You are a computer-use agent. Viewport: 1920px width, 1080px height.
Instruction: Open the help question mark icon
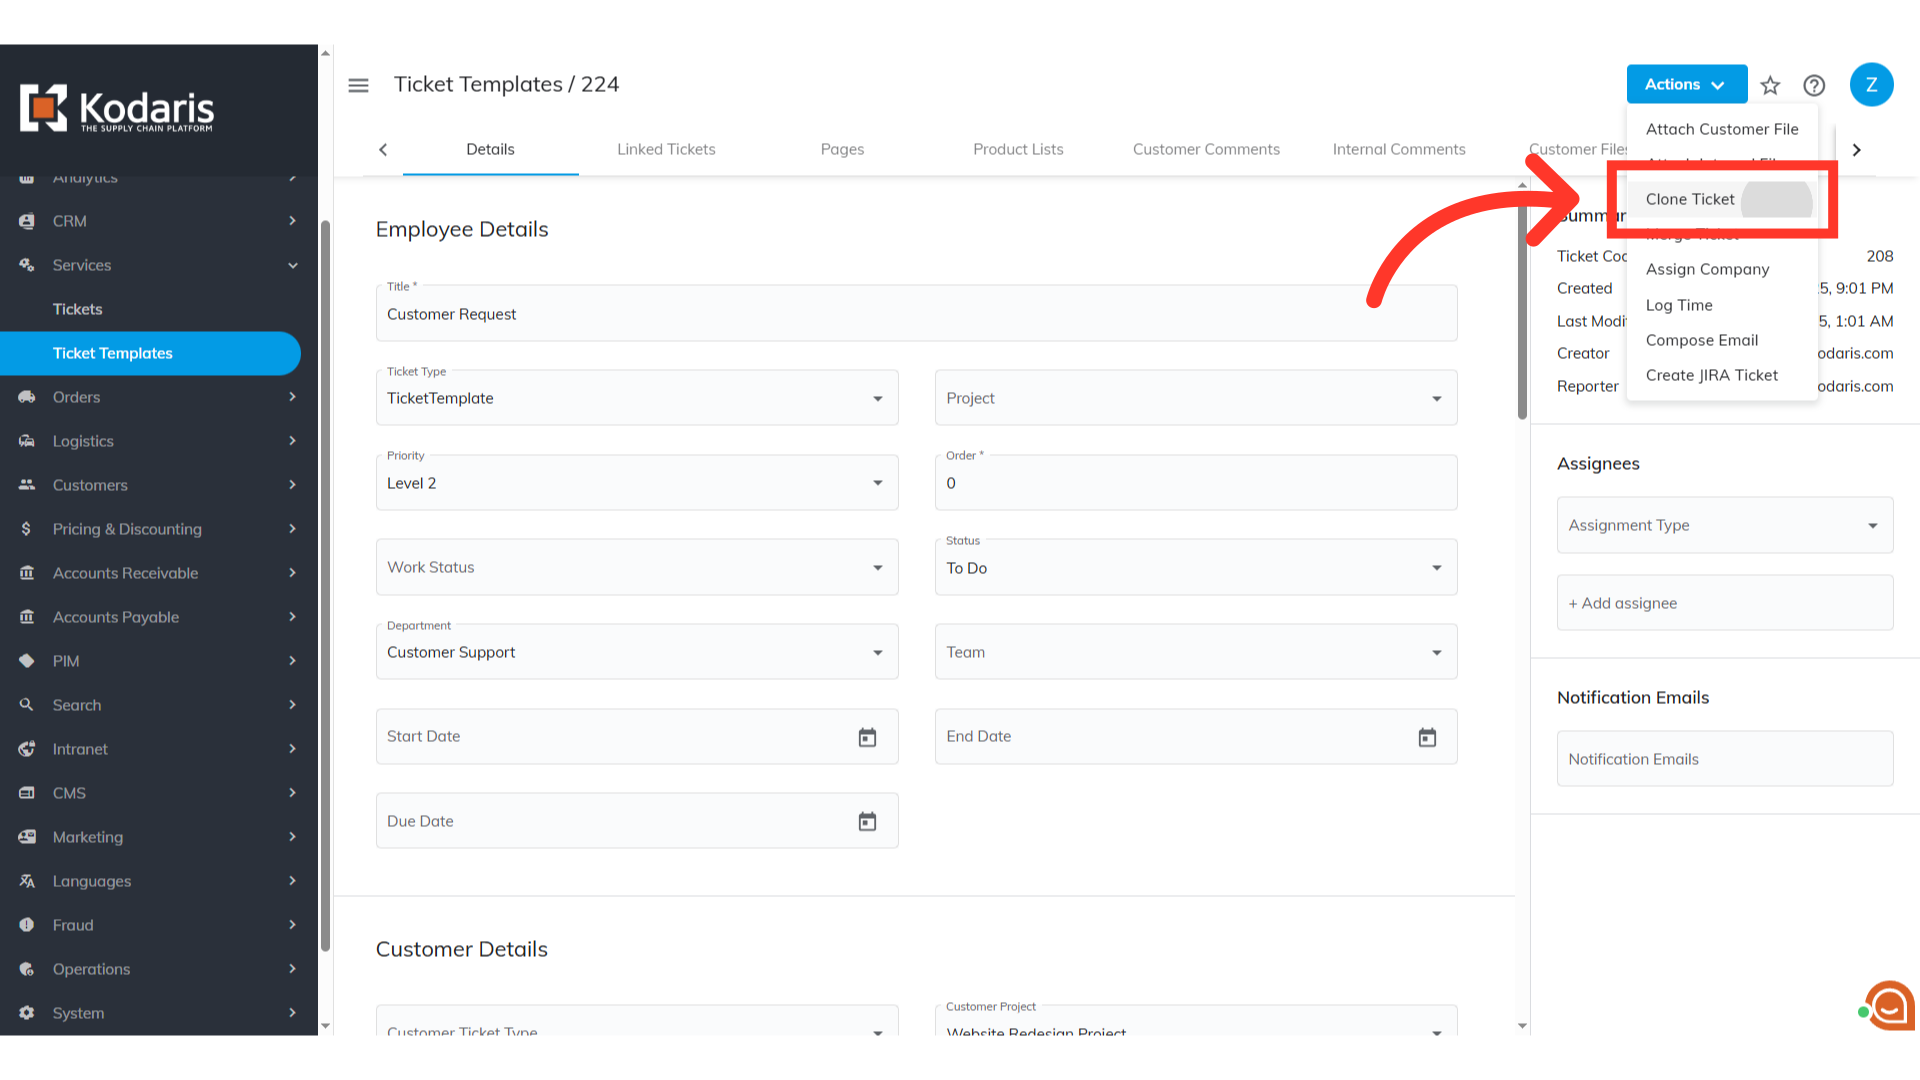coord(1814,85)
